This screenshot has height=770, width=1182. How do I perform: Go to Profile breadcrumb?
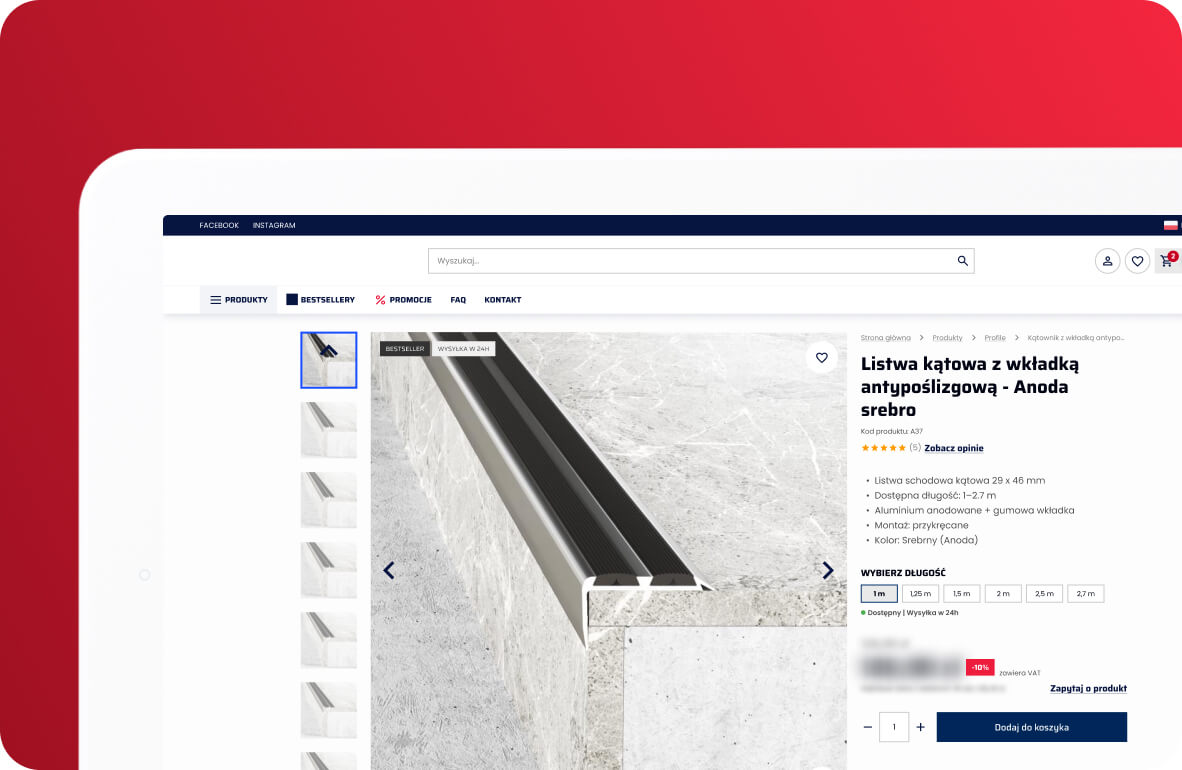tap(995, 338)
